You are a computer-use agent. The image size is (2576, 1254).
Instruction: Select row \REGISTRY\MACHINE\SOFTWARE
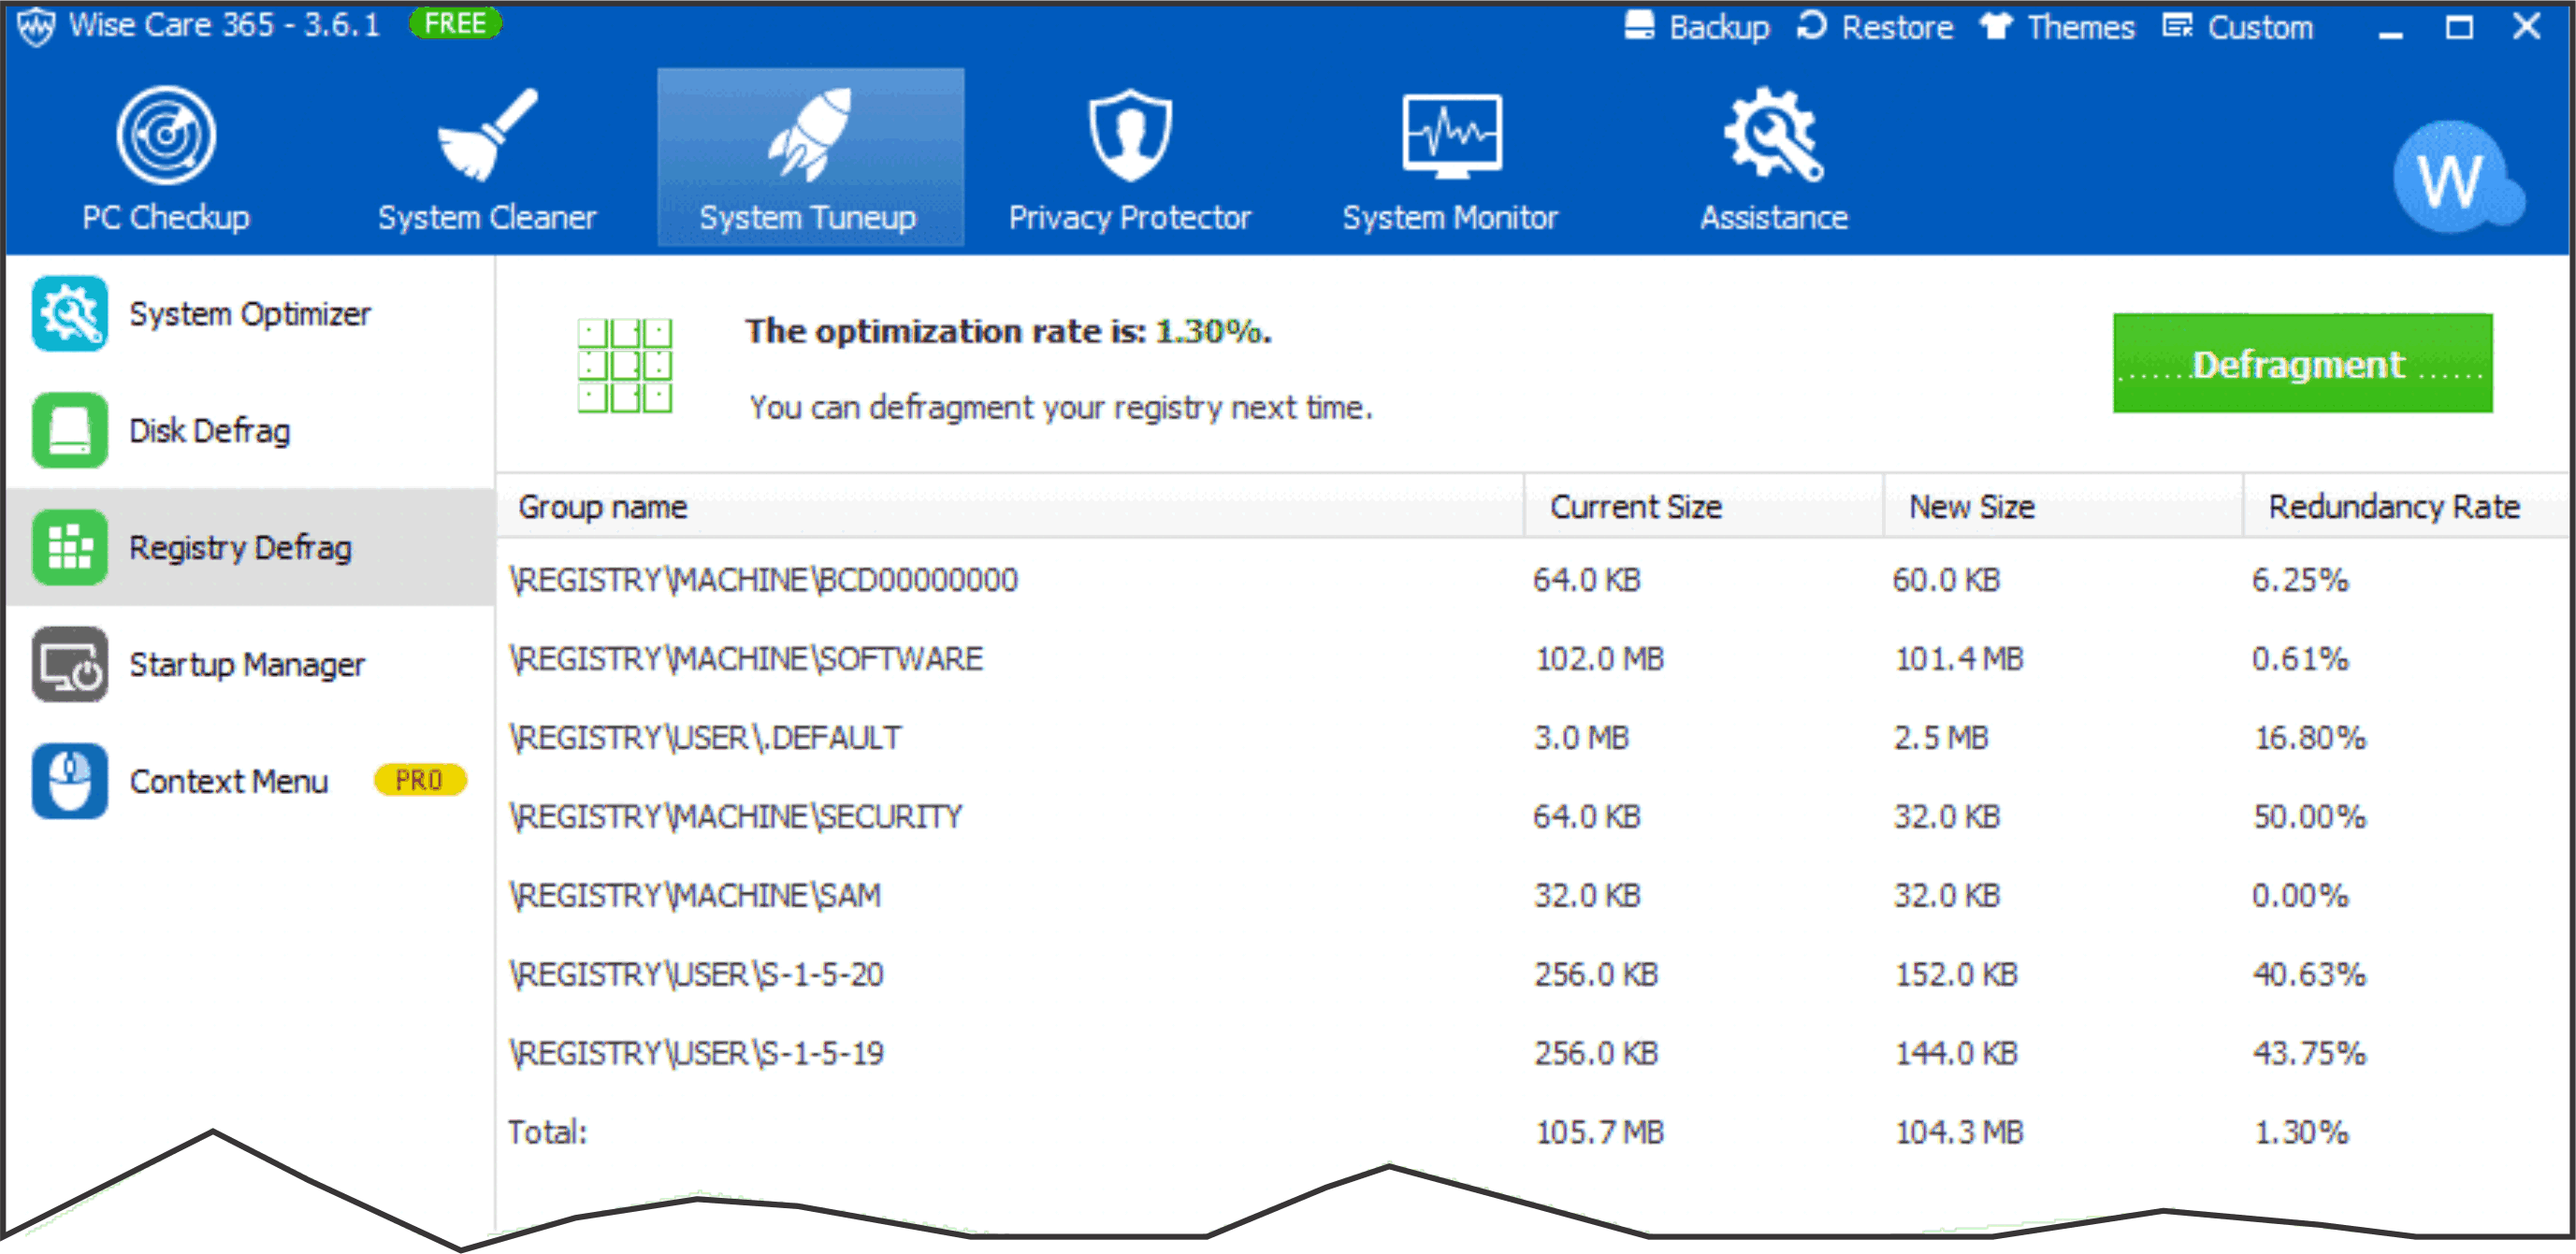pyautogui.click(x=1532, y=659)
